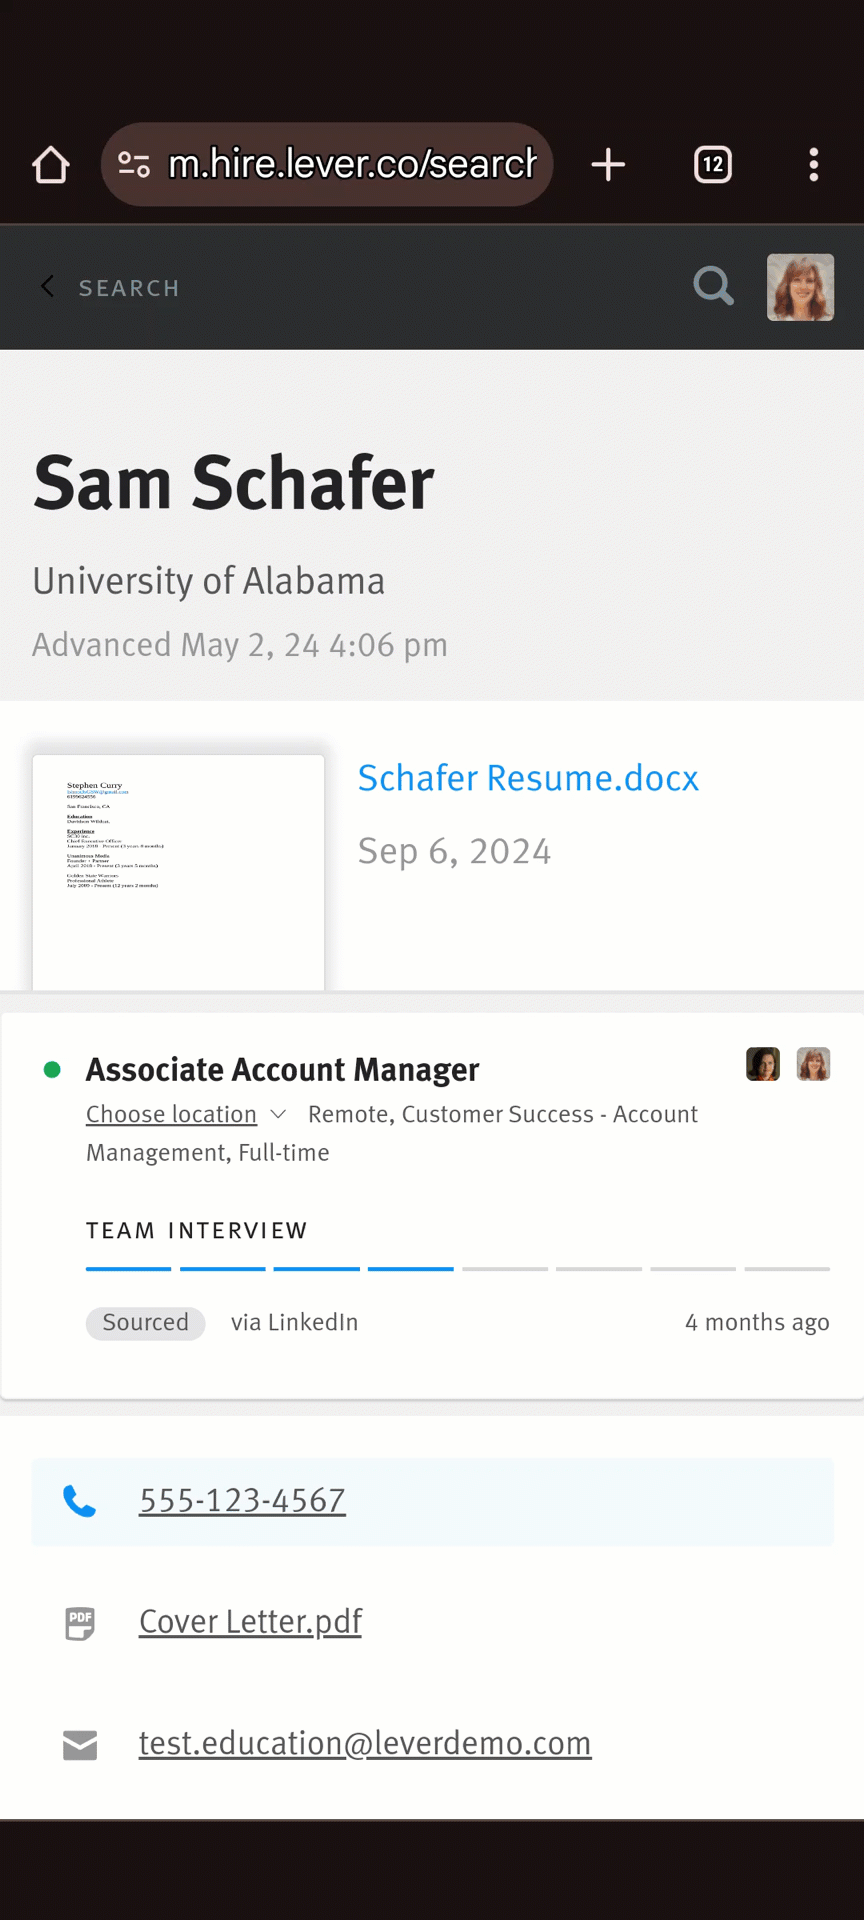Click the chevron beside Choose location
Viewport: 864px width, 1920px height.
click(279, 1114)
